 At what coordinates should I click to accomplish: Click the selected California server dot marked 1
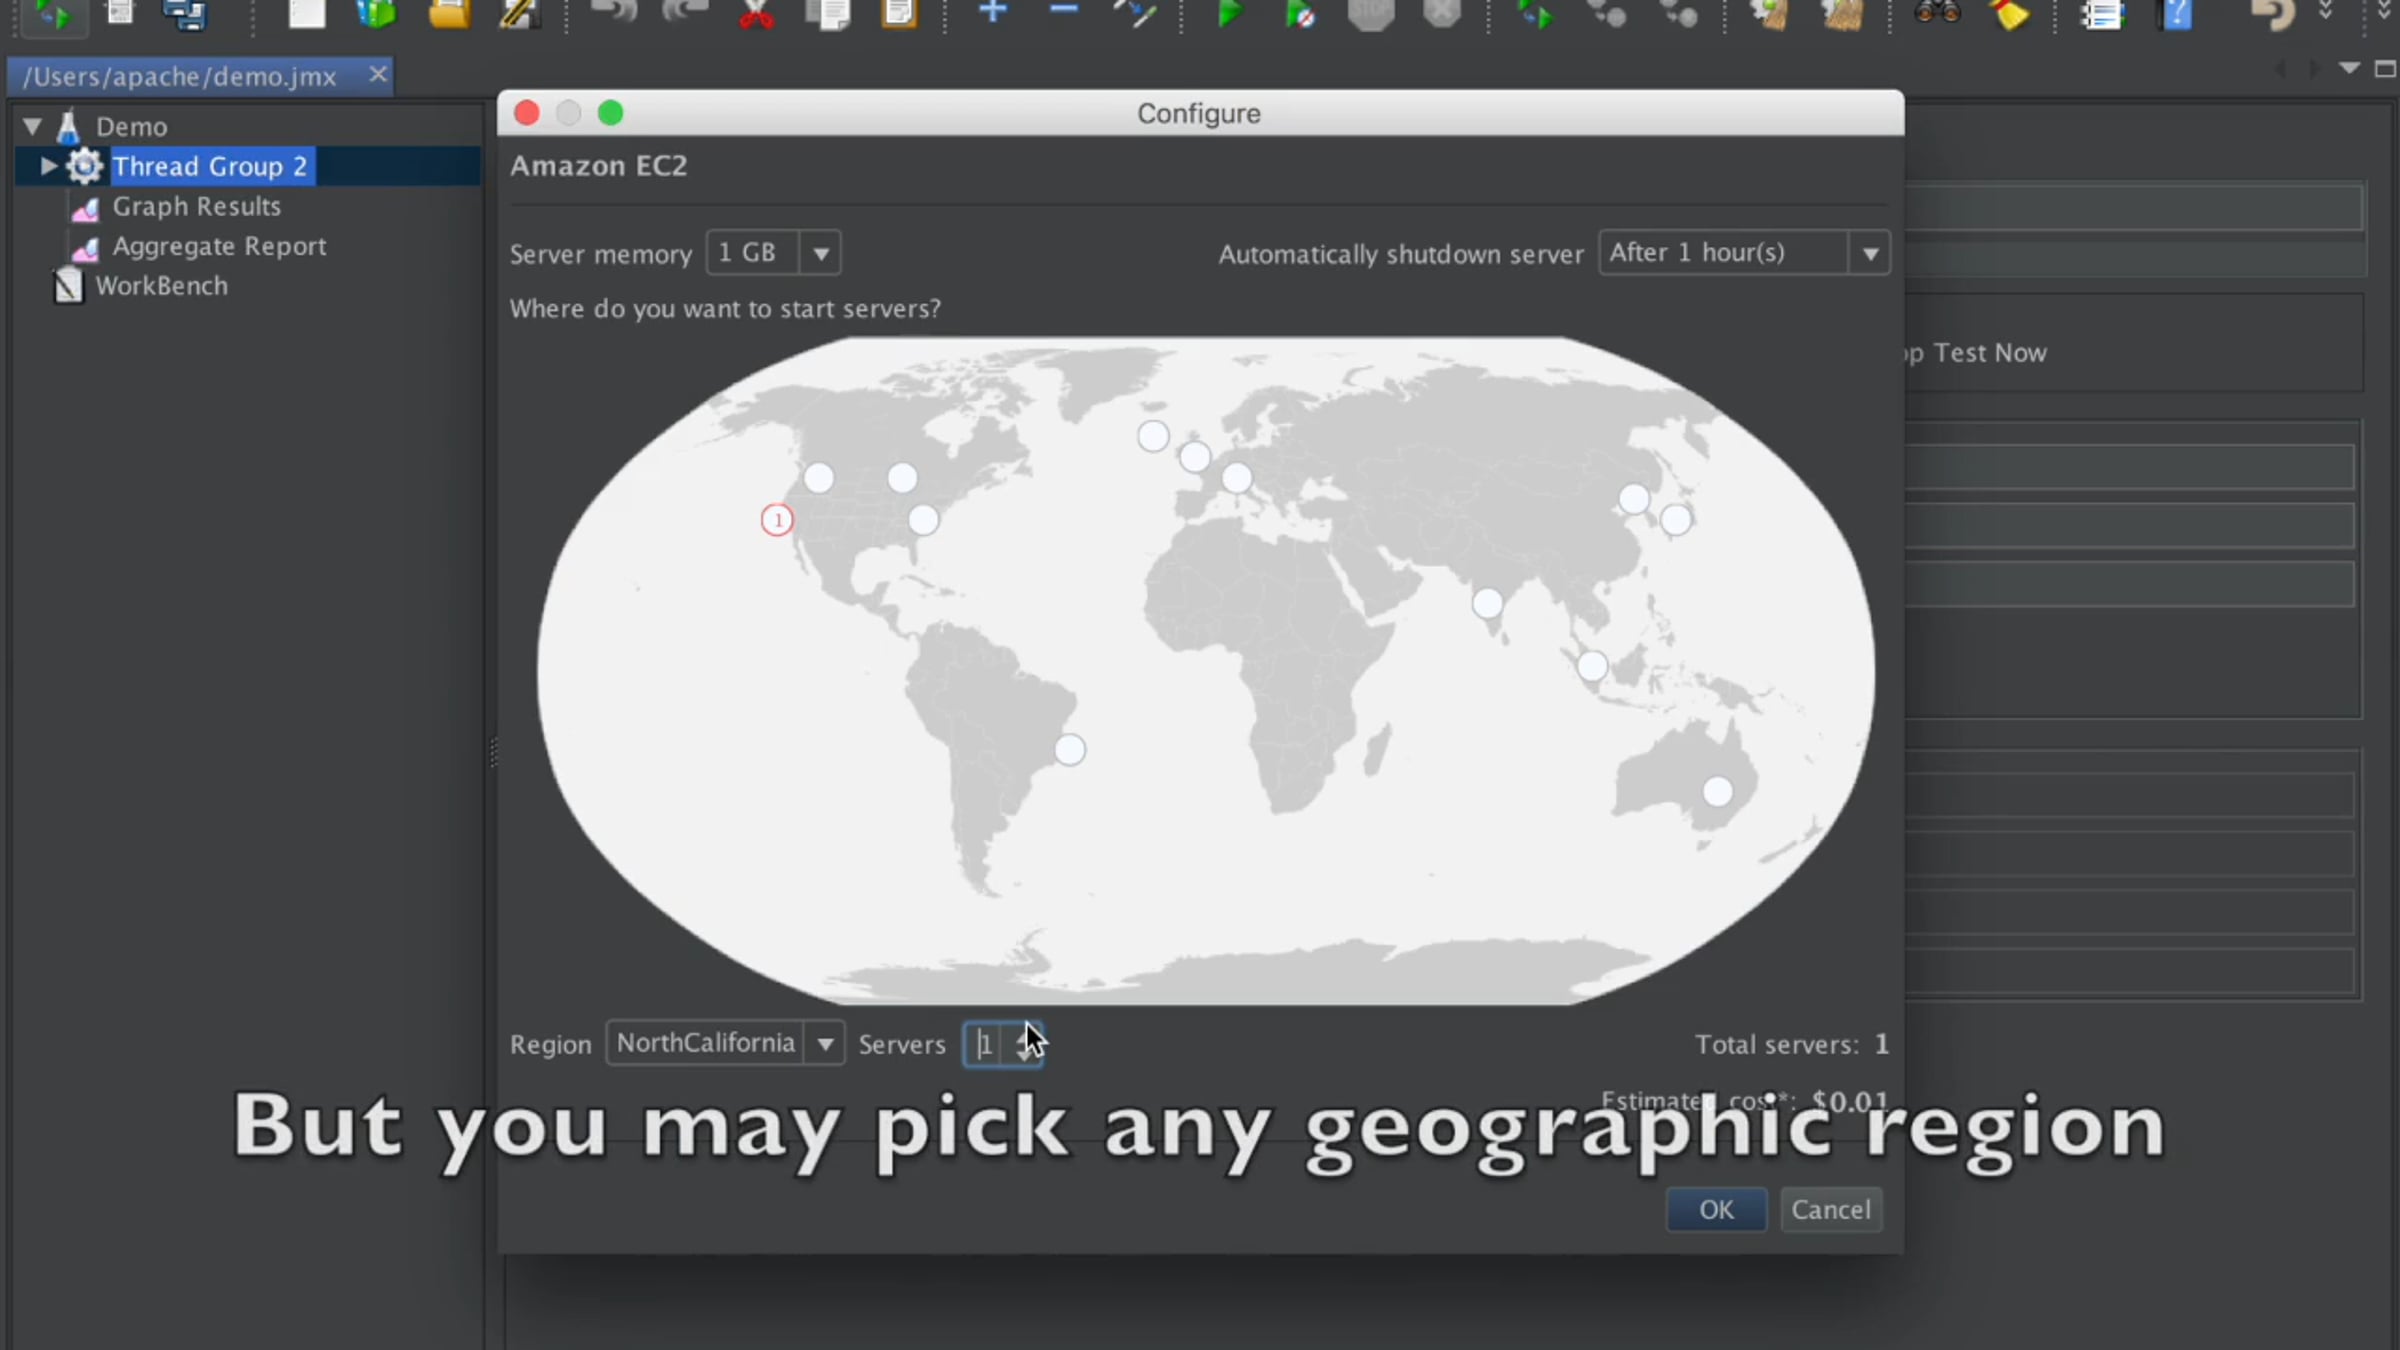[777, 520]
